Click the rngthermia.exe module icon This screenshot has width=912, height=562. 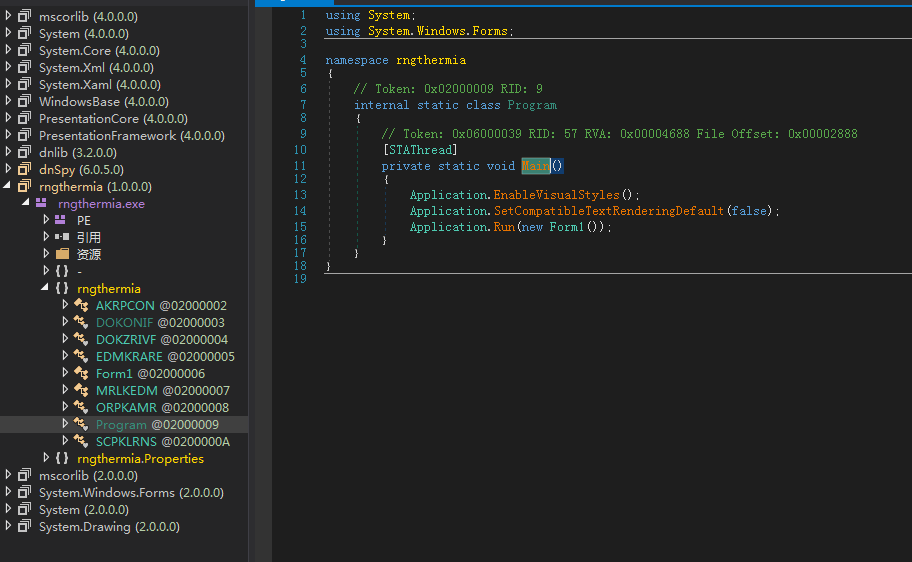pos(41,203)
